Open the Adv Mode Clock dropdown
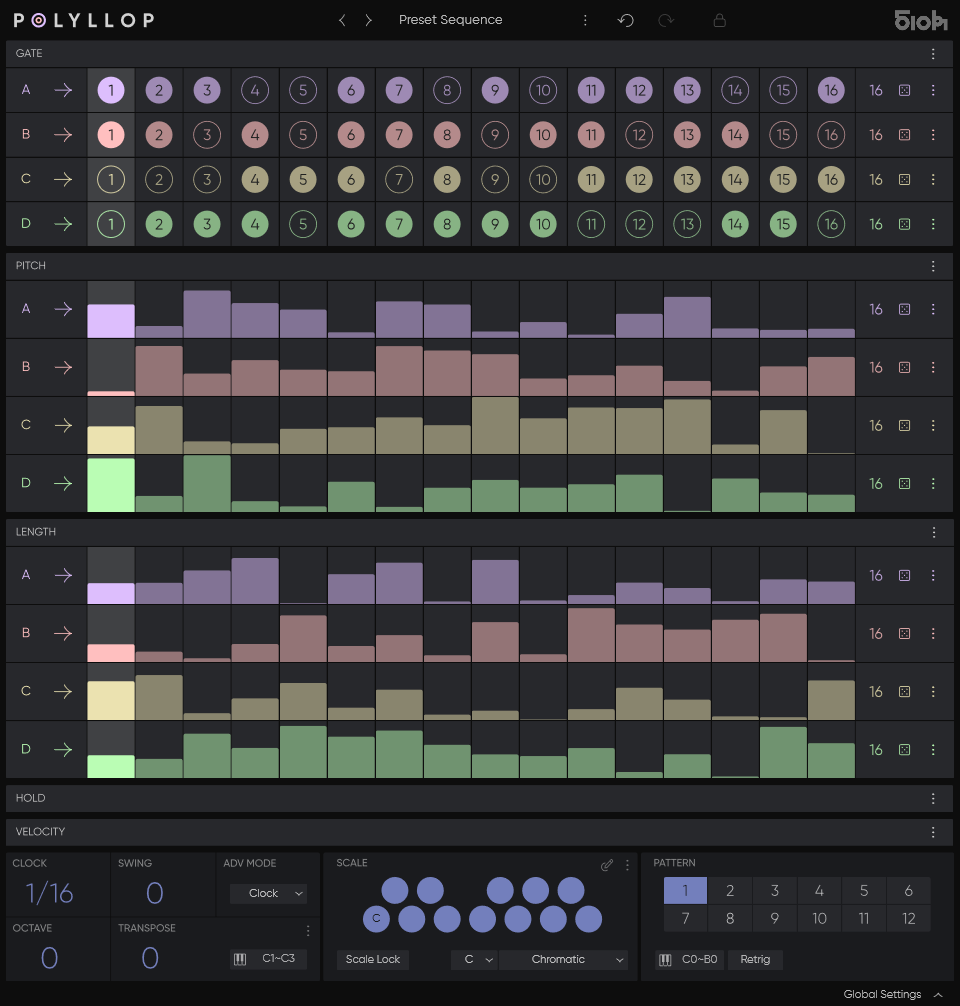Image resolution: width=960 pixels, height=1006 pixels. (268, 893)
